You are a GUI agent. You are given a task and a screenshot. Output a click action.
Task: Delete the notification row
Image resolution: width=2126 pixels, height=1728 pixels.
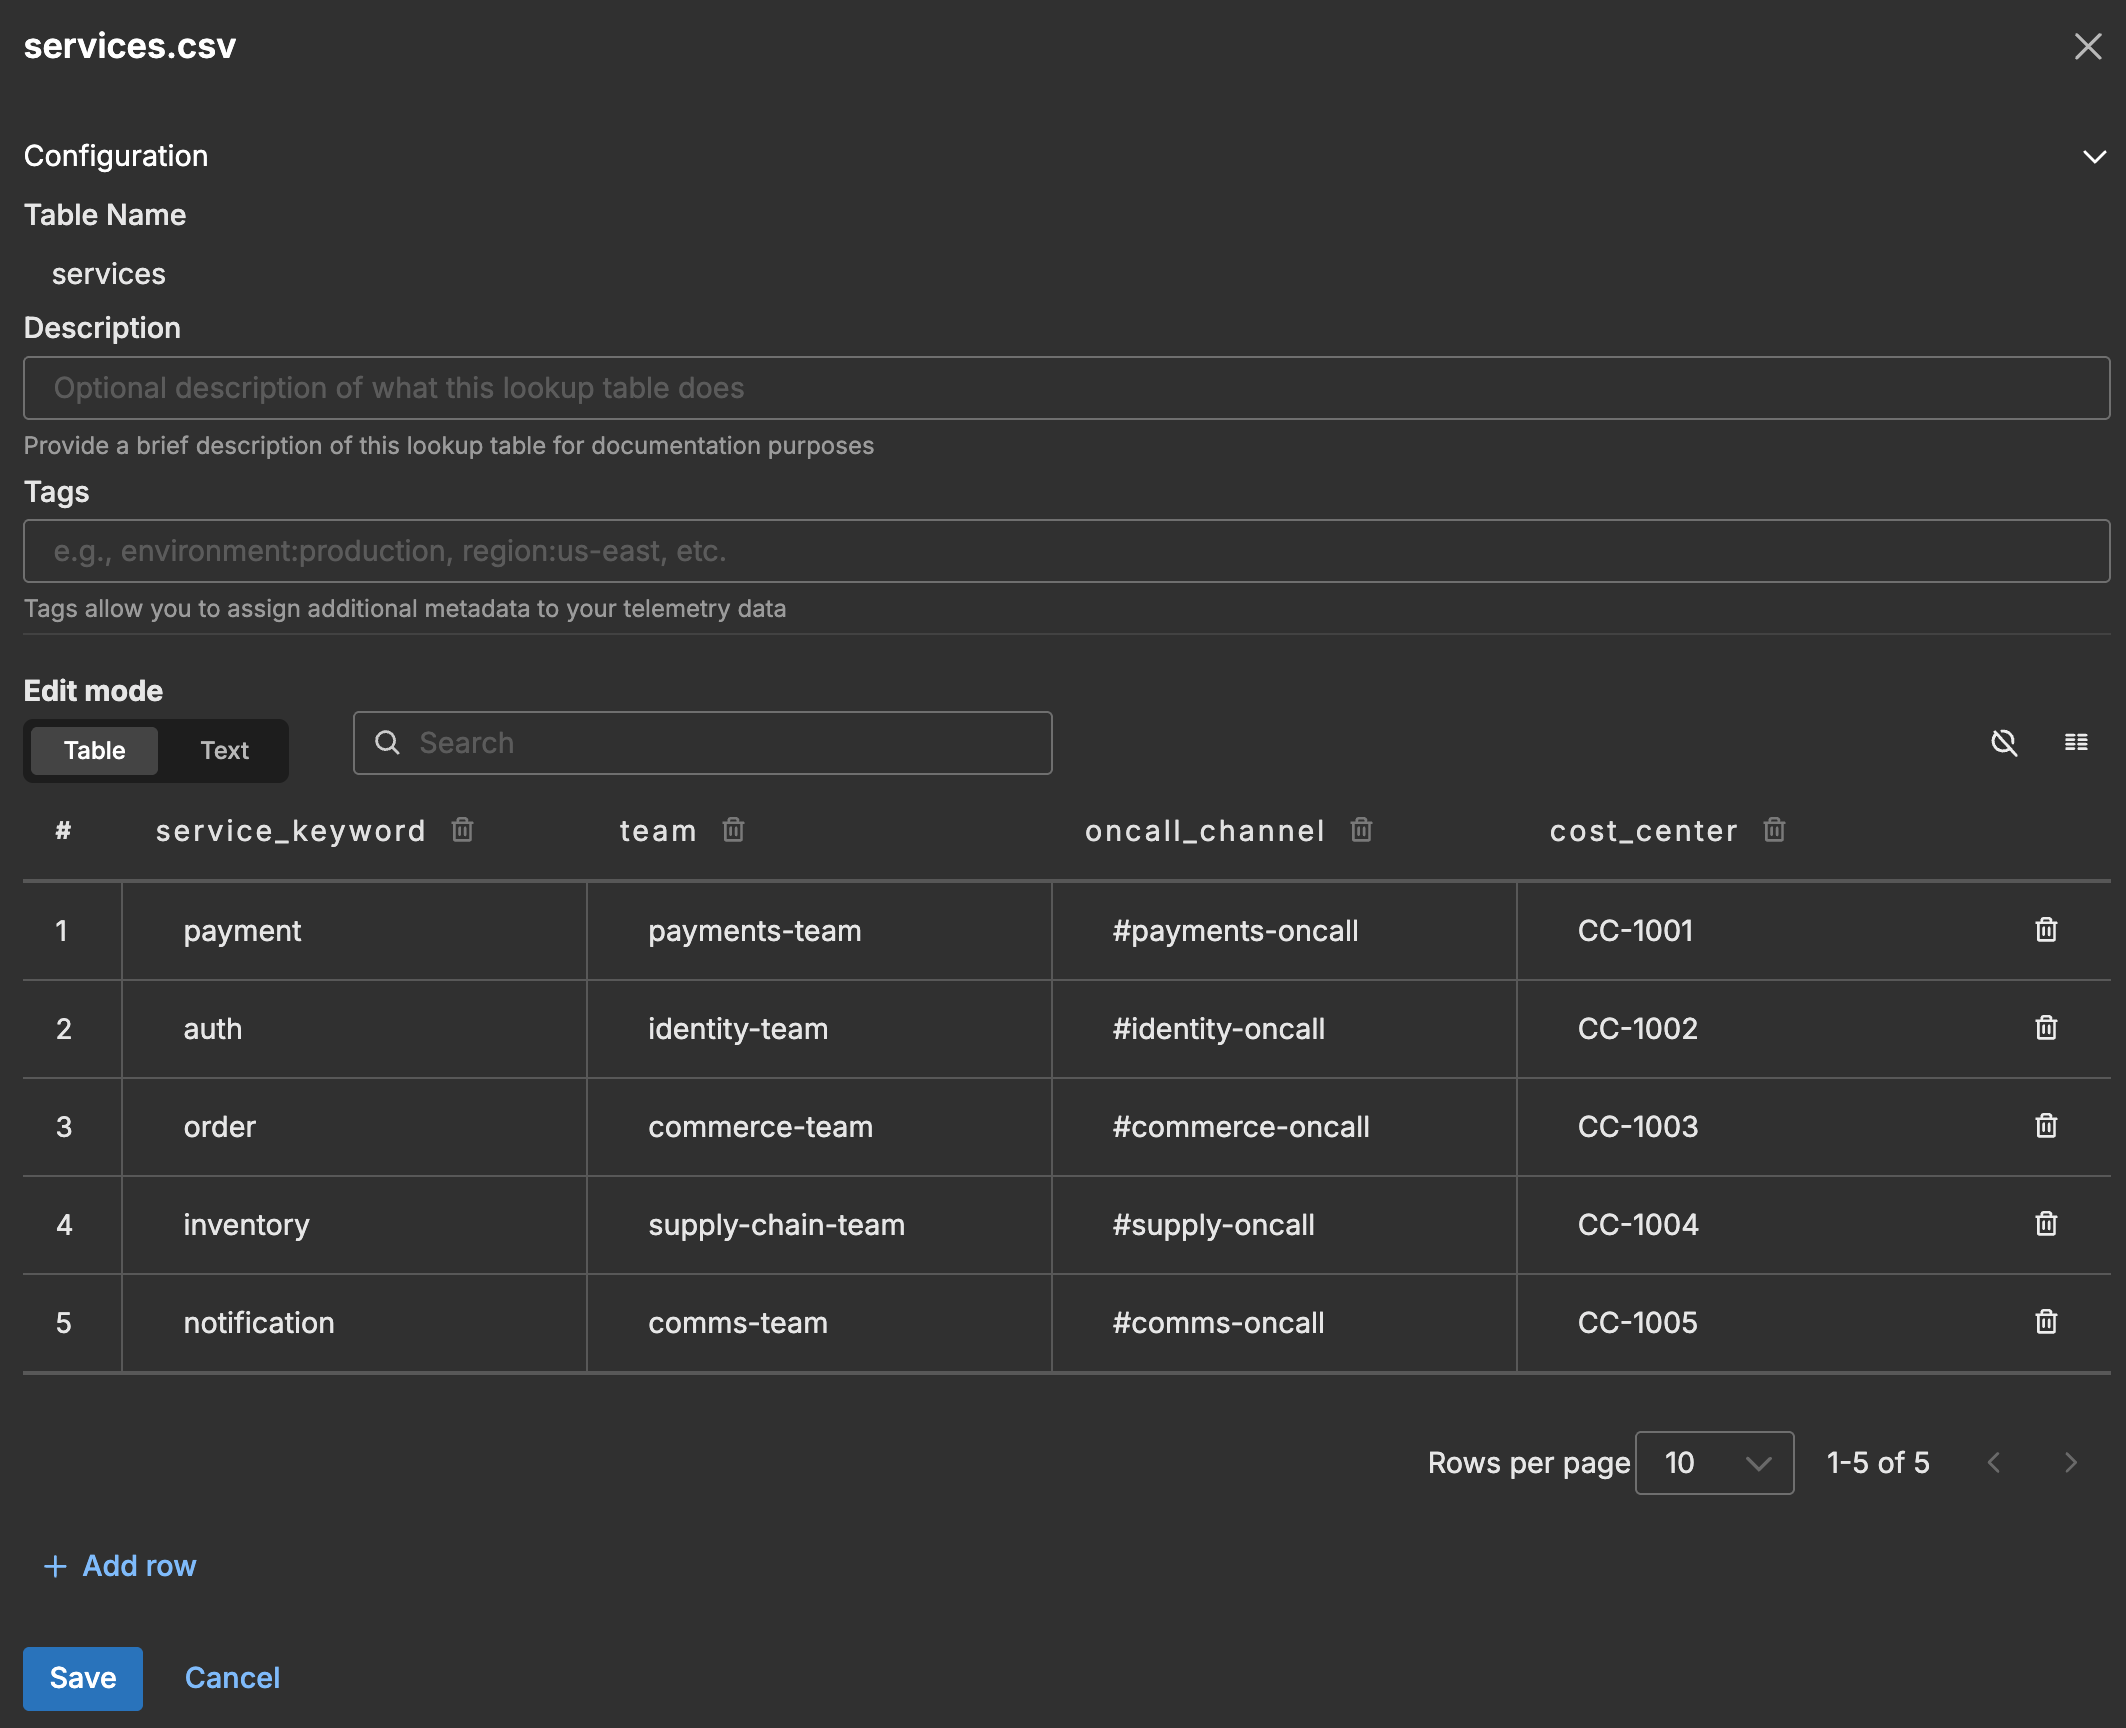2046,1322
